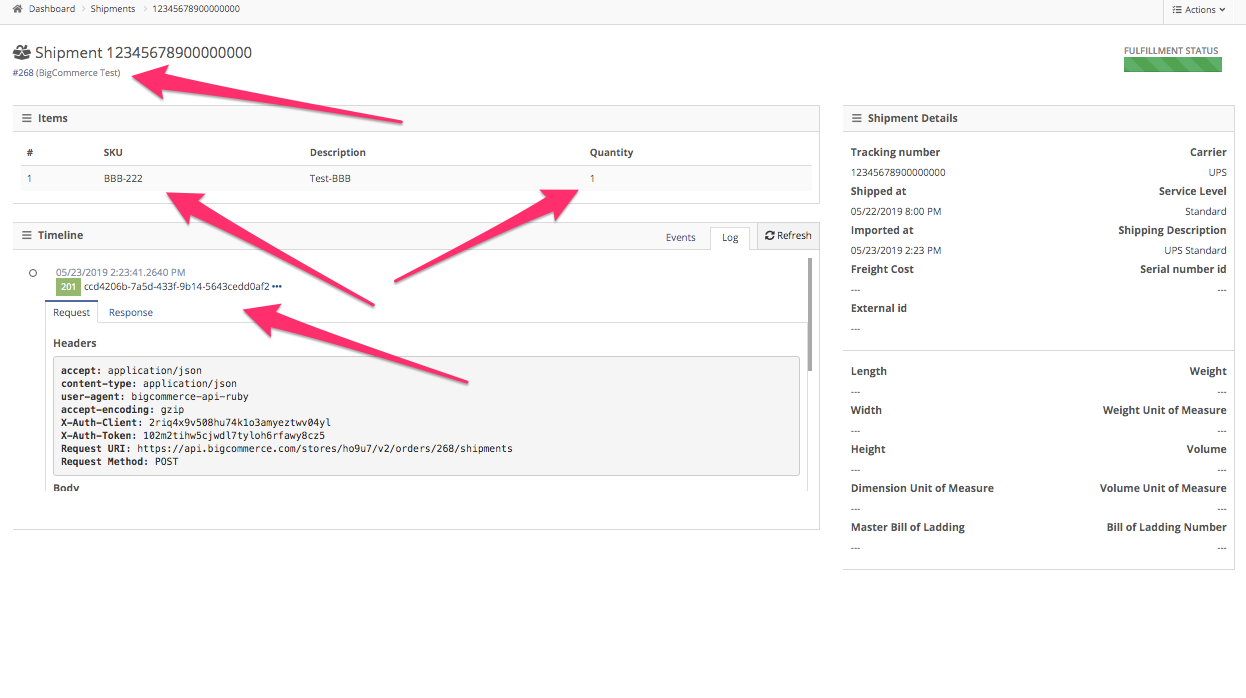Screen dimensions: 1246x698
Task: Click the green Fulfillment Status progress bar
Action: (x=1172, y=65)
